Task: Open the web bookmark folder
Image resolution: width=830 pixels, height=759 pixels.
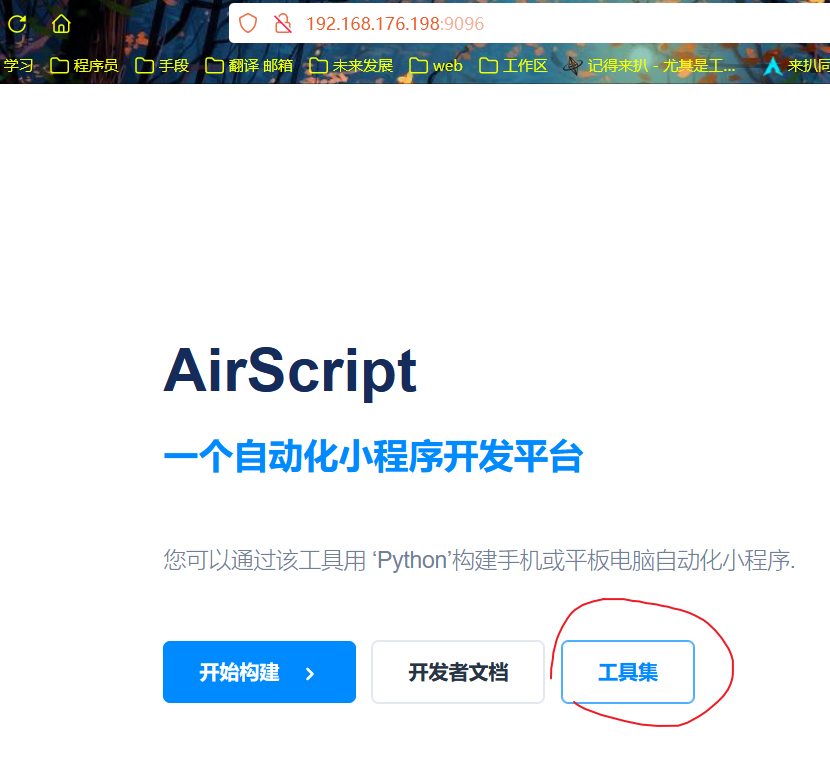Action: click(436, 66)
